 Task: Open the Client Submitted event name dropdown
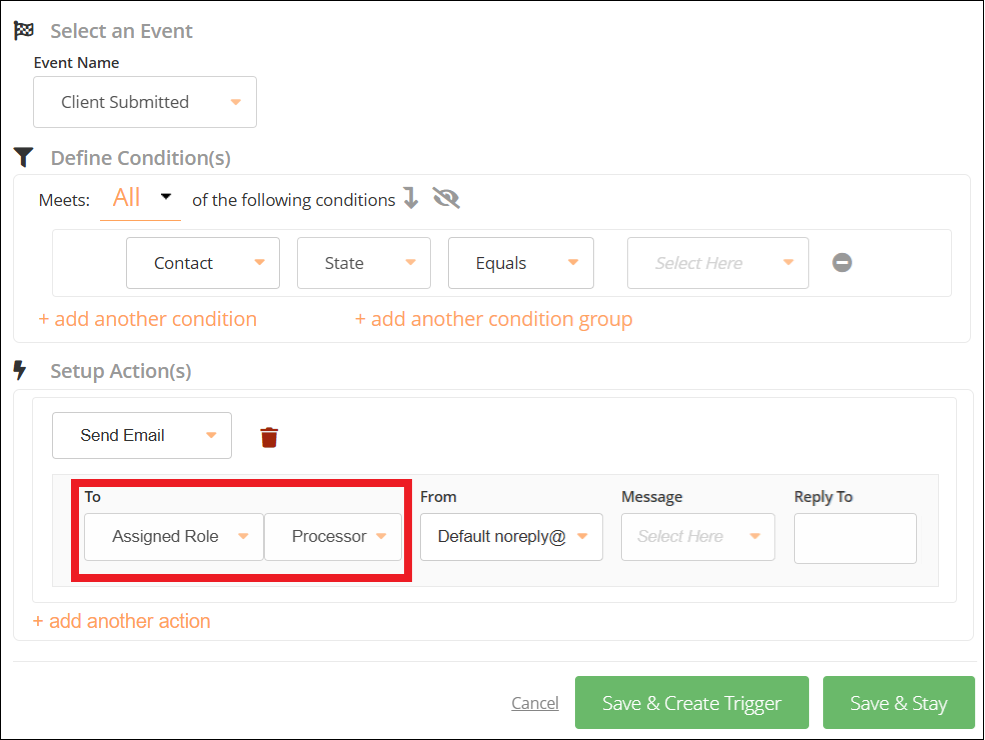(145, 102)
